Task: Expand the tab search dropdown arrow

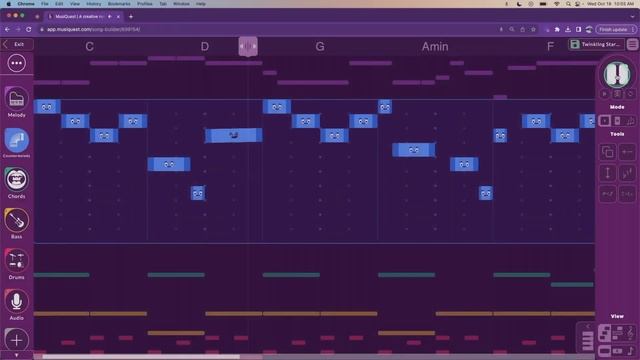Action: (x=632, y=17)
